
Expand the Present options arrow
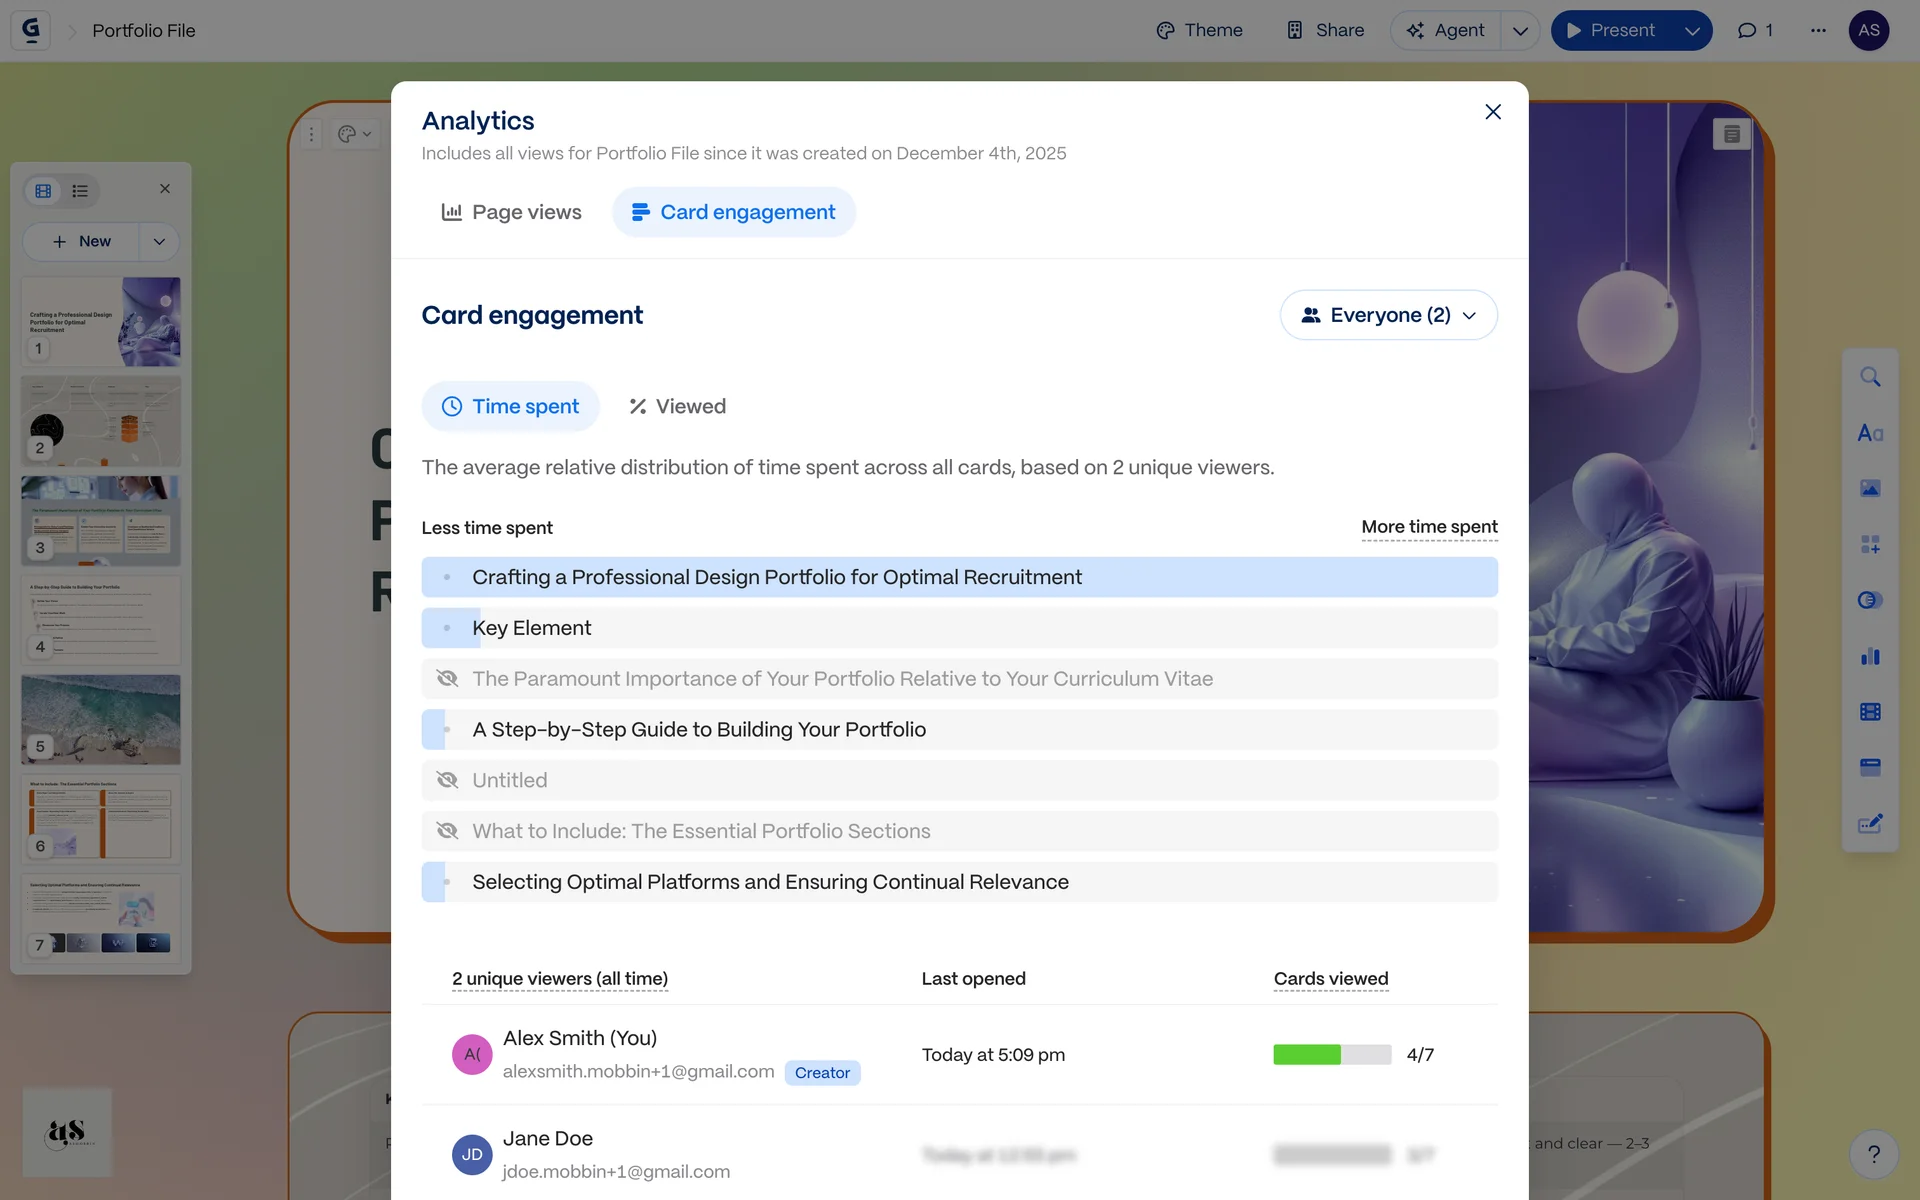(x=1692, y=30)
